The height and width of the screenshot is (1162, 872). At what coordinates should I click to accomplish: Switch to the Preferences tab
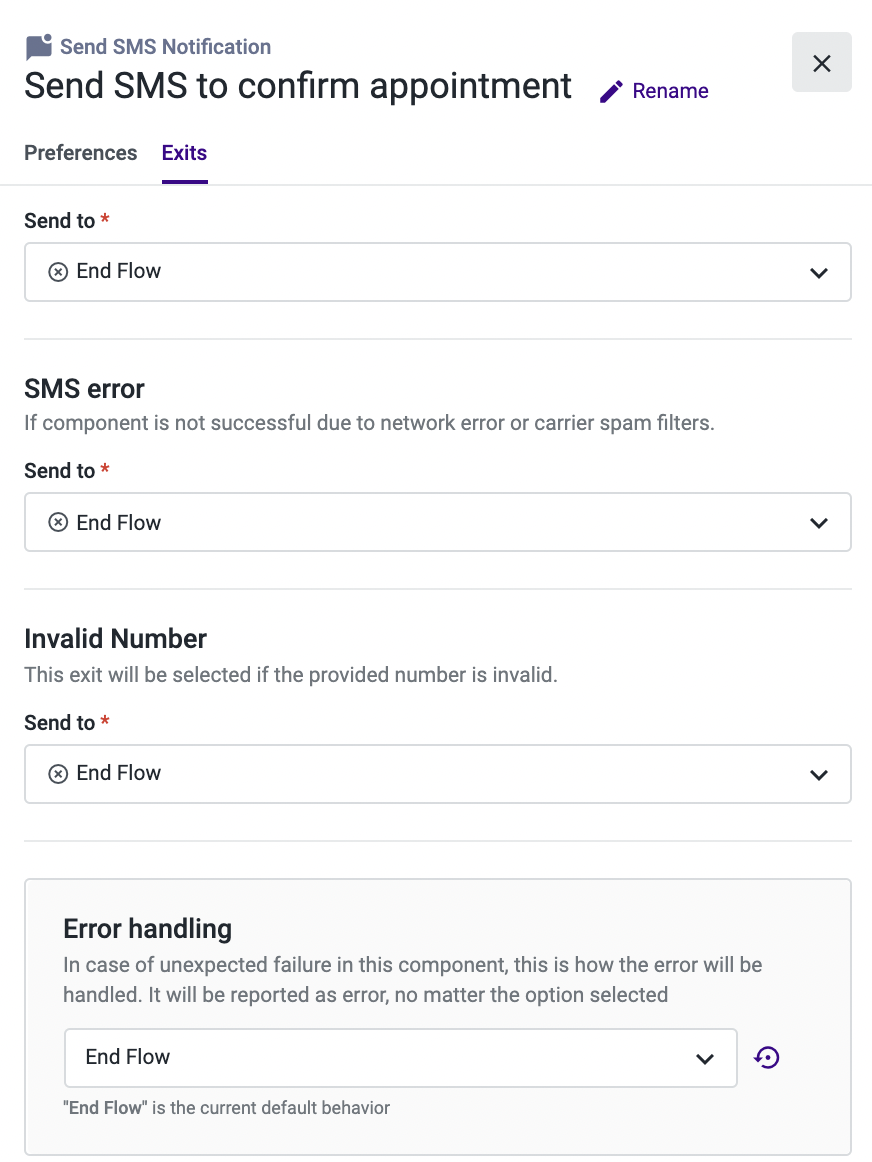(81, 153)
